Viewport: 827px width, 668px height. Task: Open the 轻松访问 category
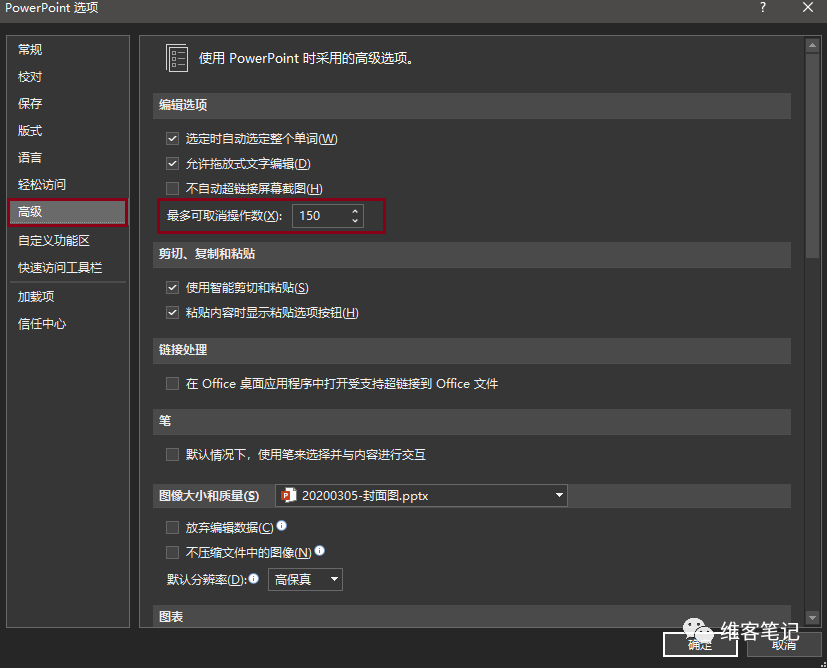(x=68, y=185)
